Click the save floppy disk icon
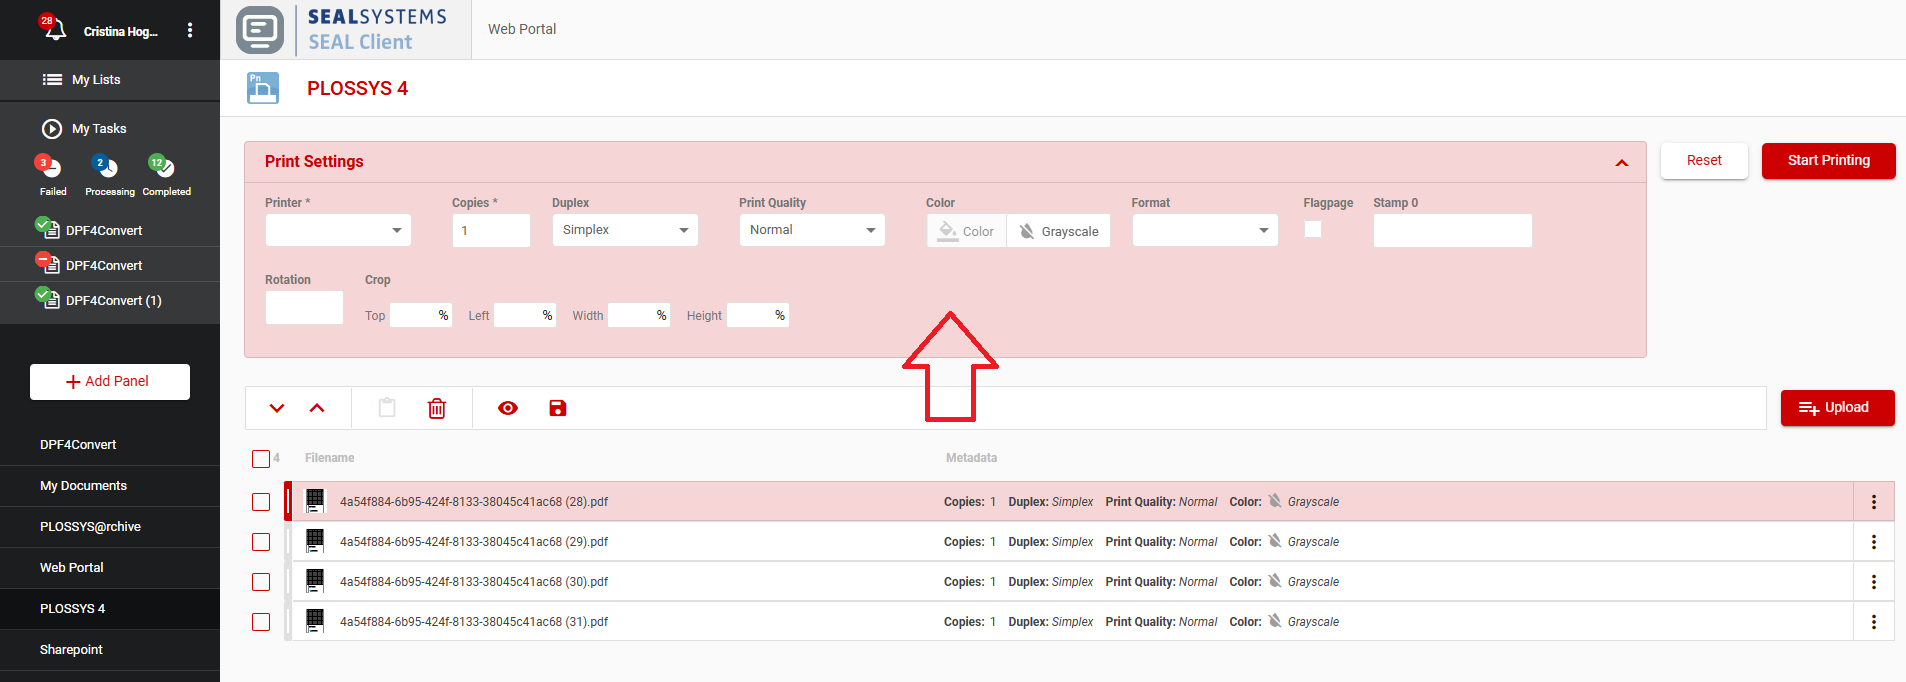 coord(558,408)
